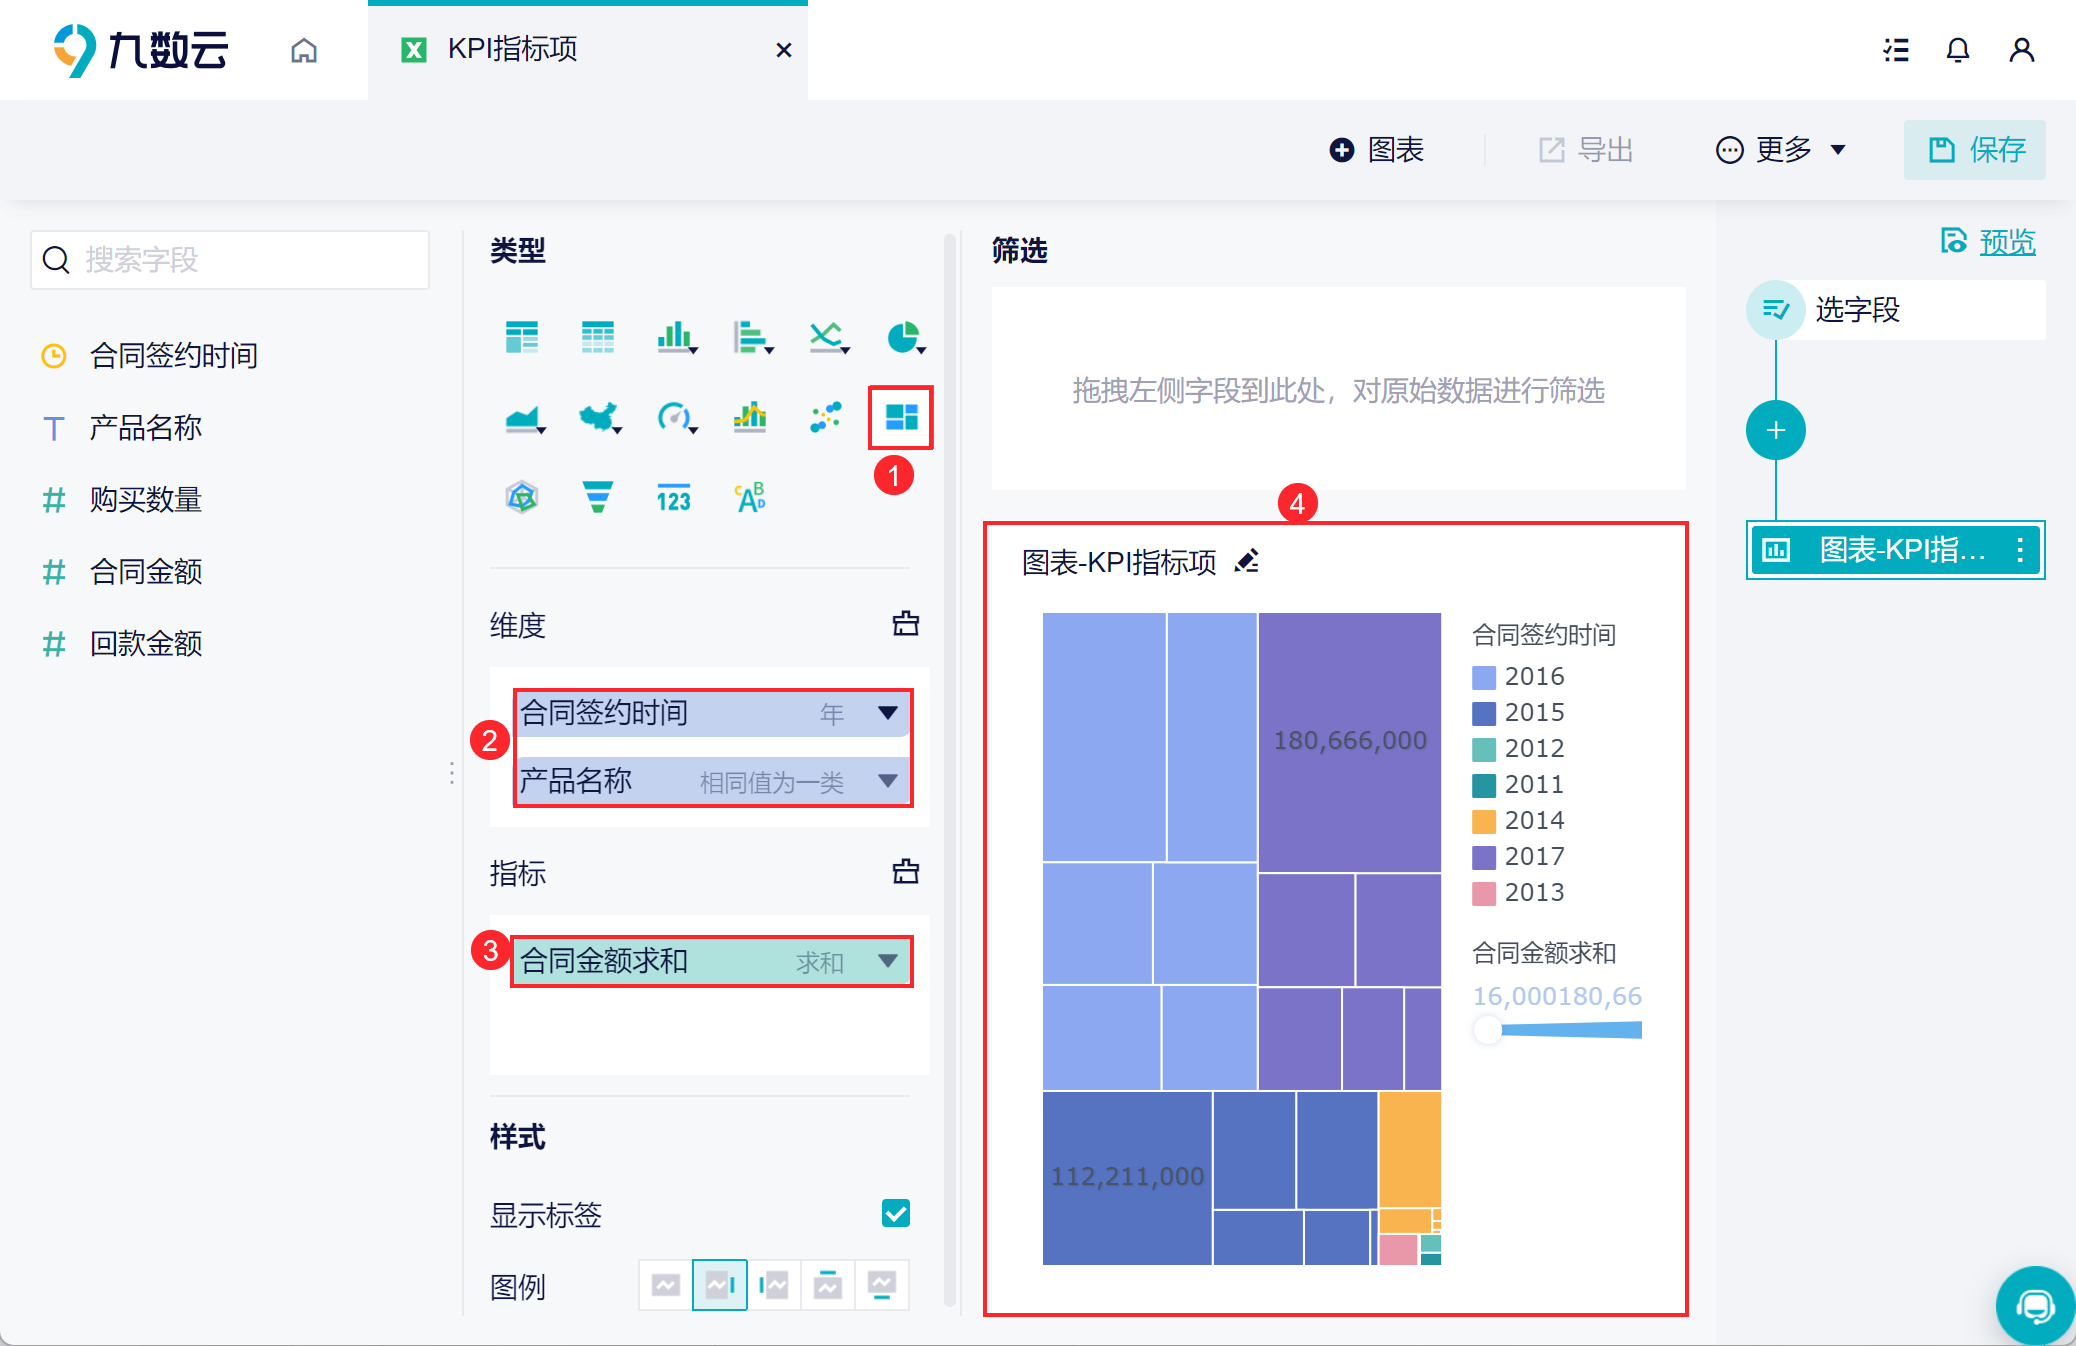Select the treemap chart type icon
Image resolution: width=2076 pixels, height=1346 pixels.
coord(901,417)
